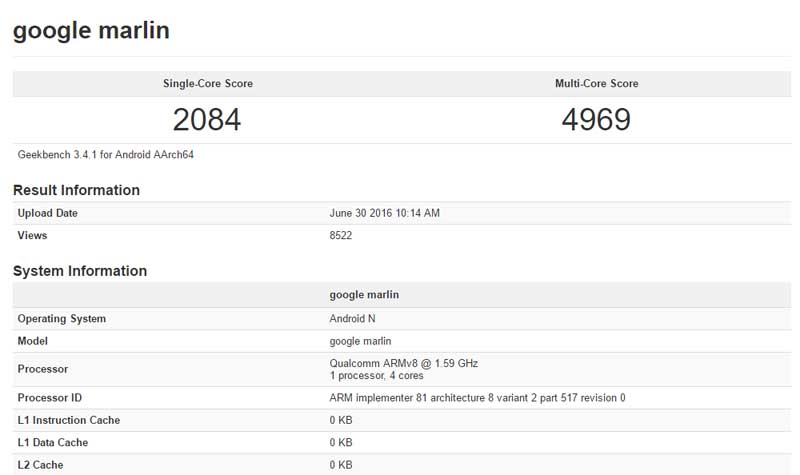Viewport: 800px width, 475px height.
Task: Select 'Geekbench 3.4.1 for Android AArch64' text
Action: (106, 155)
